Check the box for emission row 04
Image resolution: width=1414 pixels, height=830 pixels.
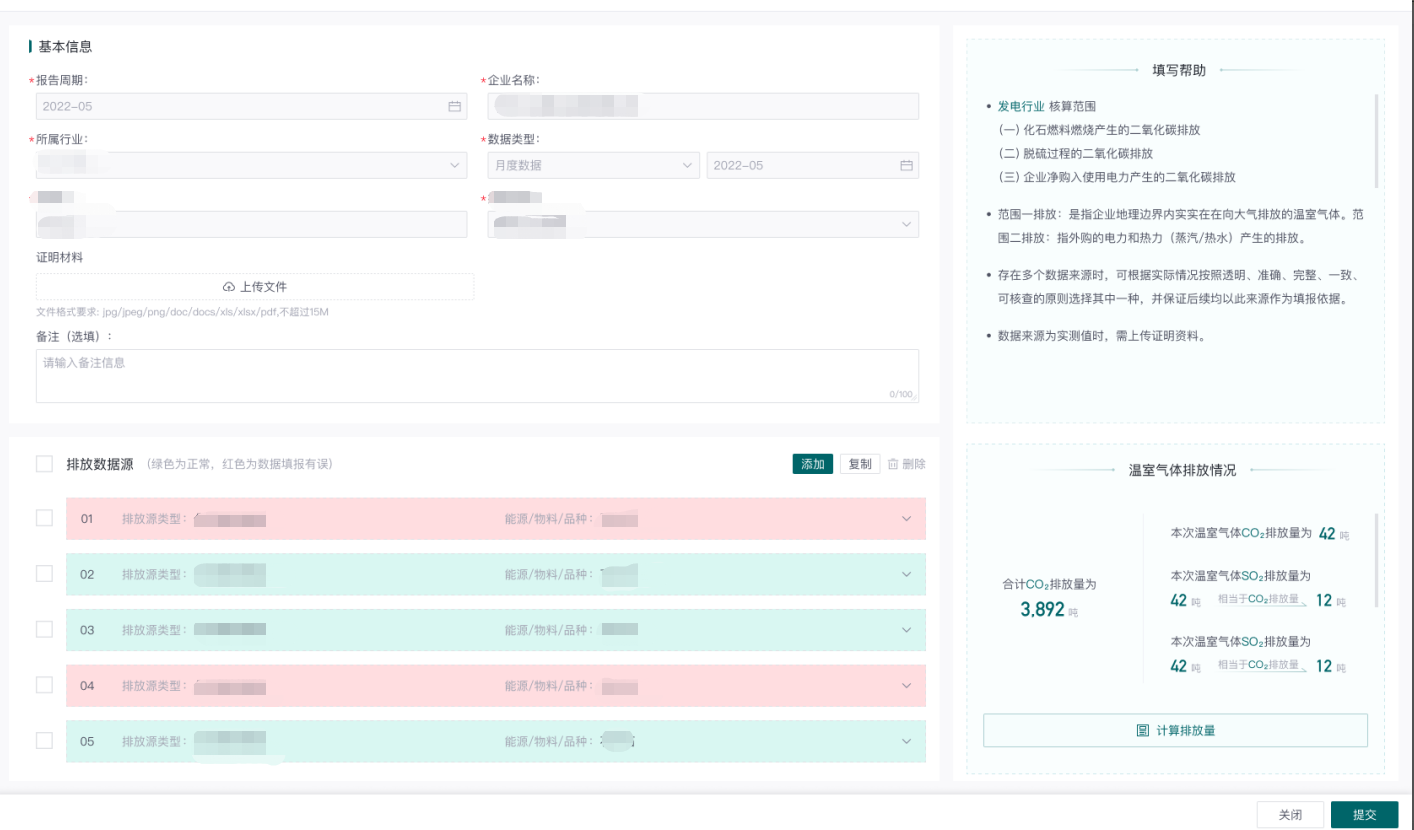(44, 684)
